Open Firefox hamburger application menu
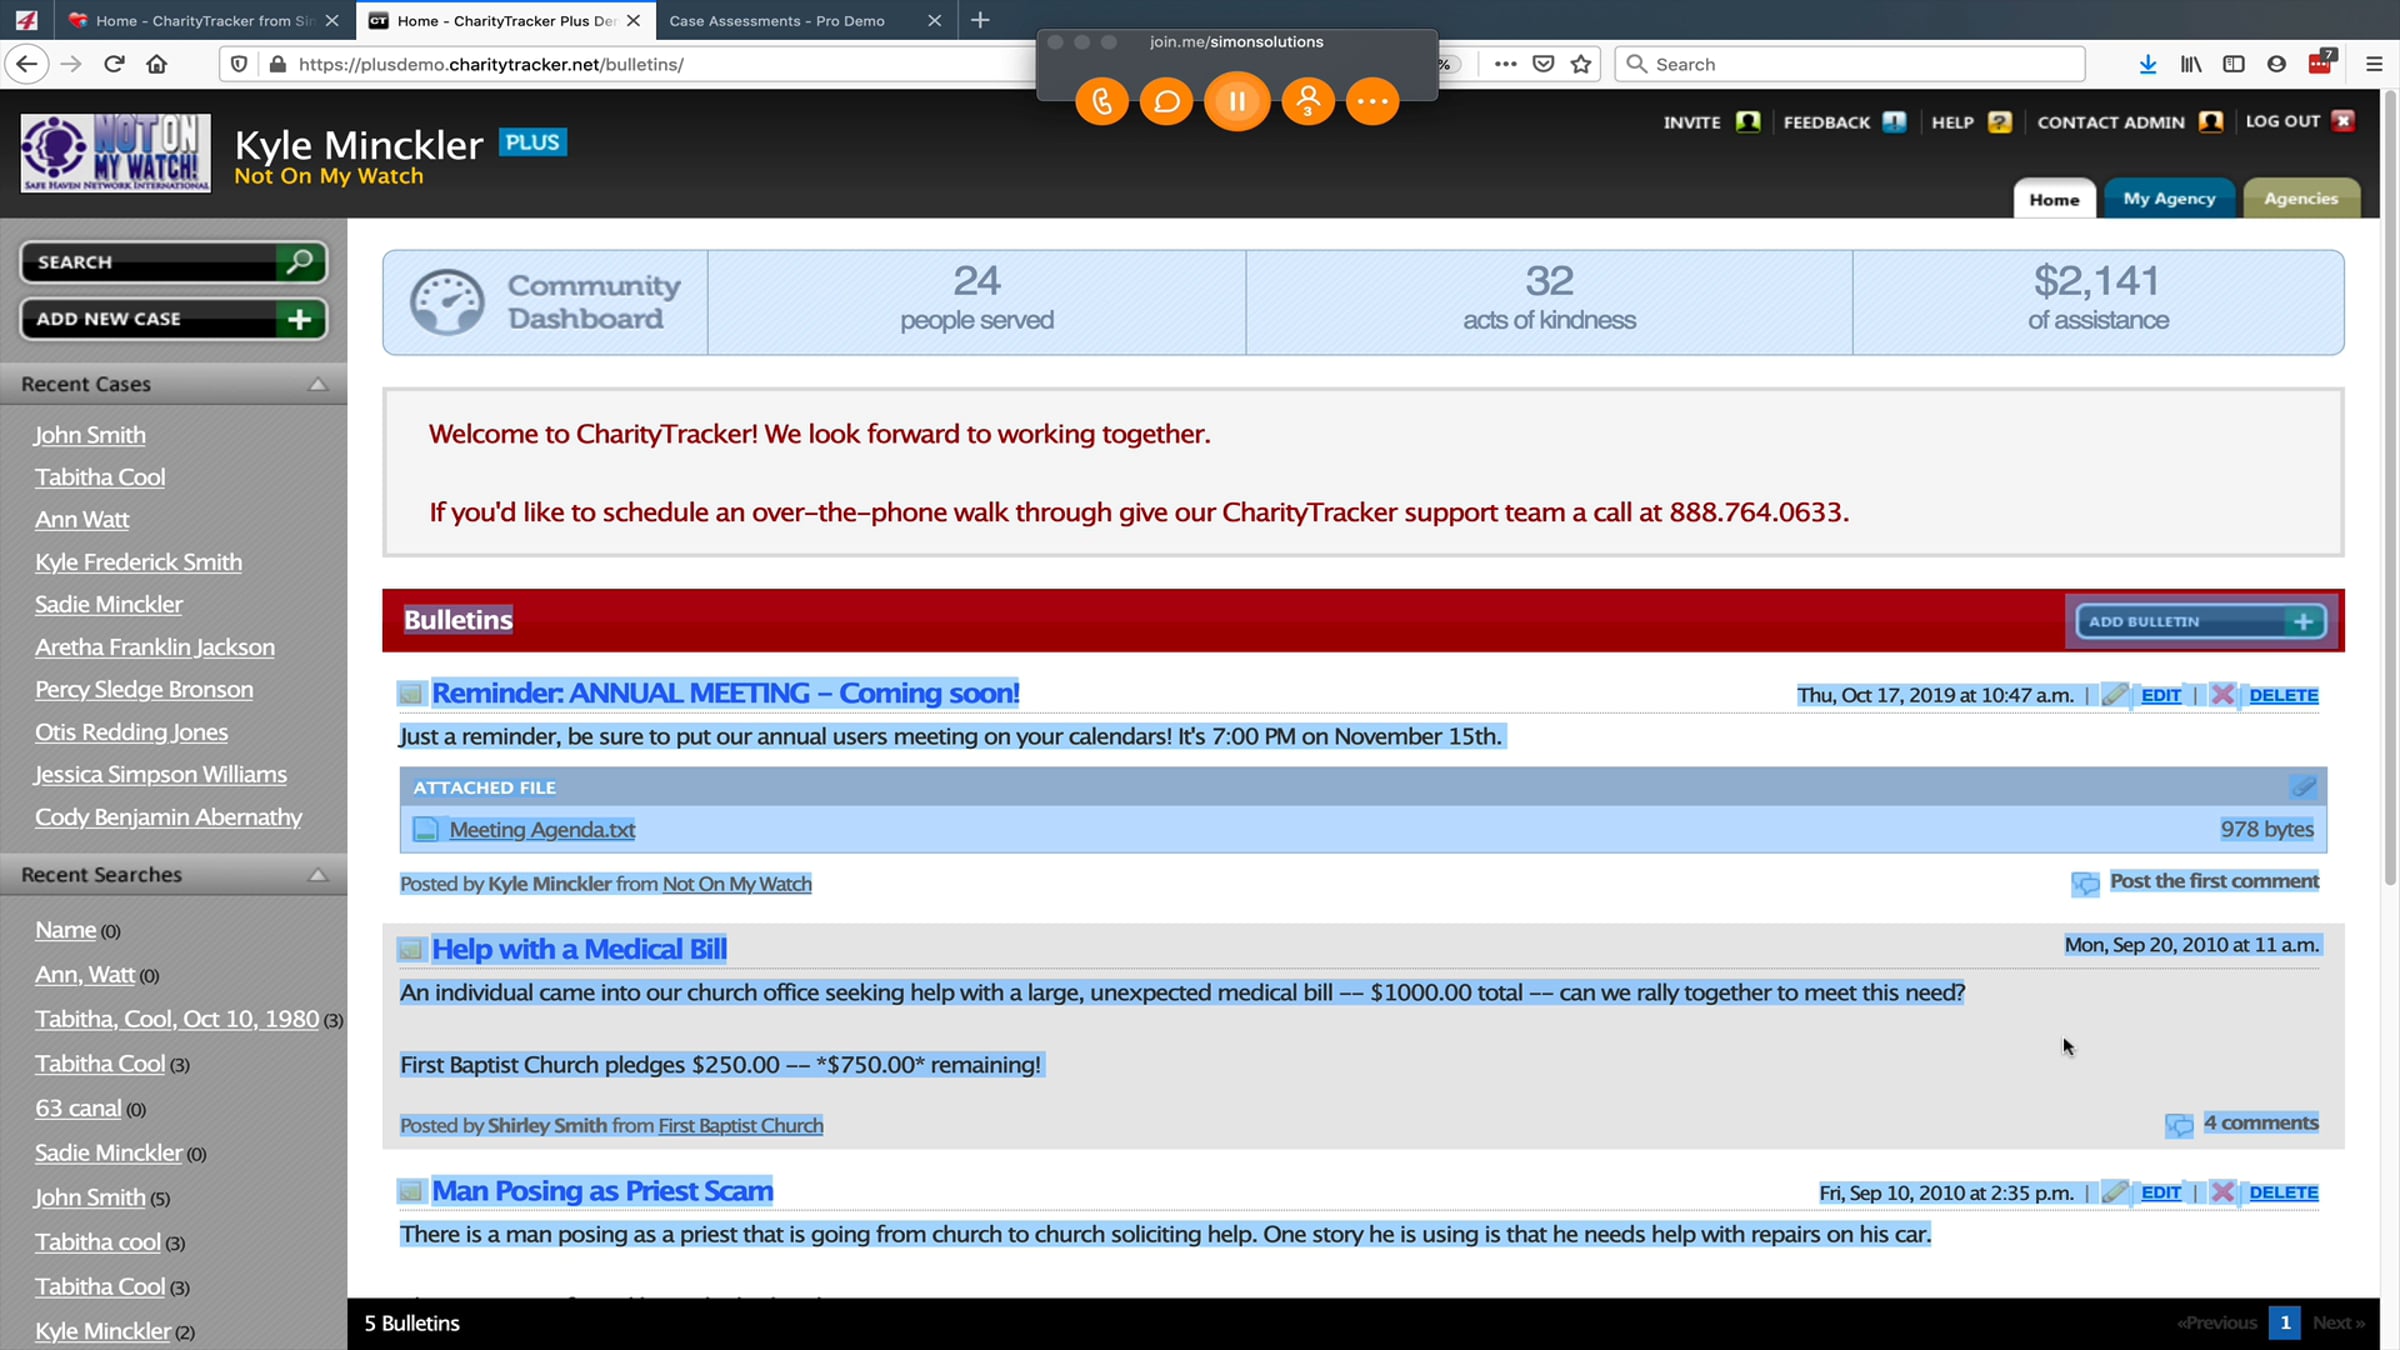Screen dimensions: 2400x1350 point(2374,64)
